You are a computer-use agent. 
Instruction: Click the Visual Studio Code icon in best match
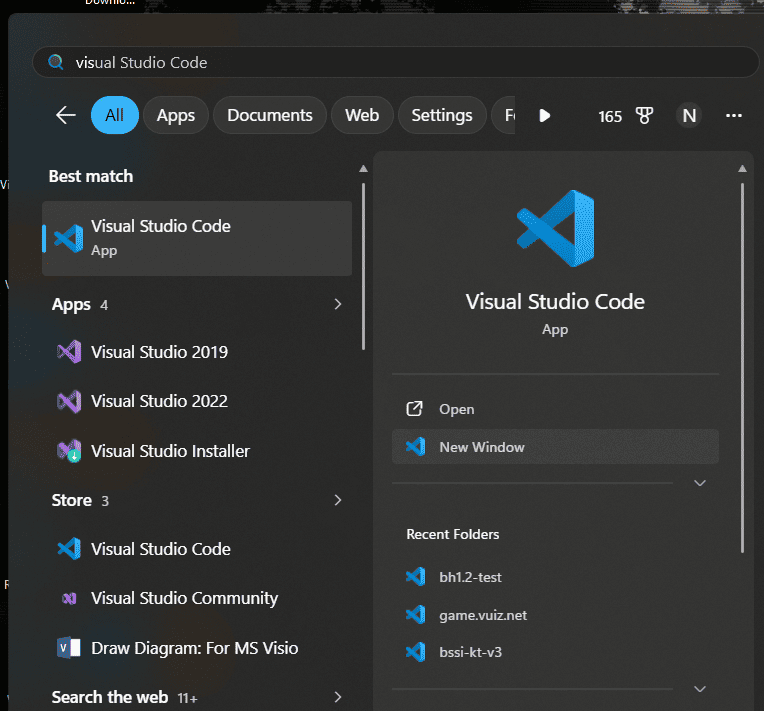pos(69,238)
